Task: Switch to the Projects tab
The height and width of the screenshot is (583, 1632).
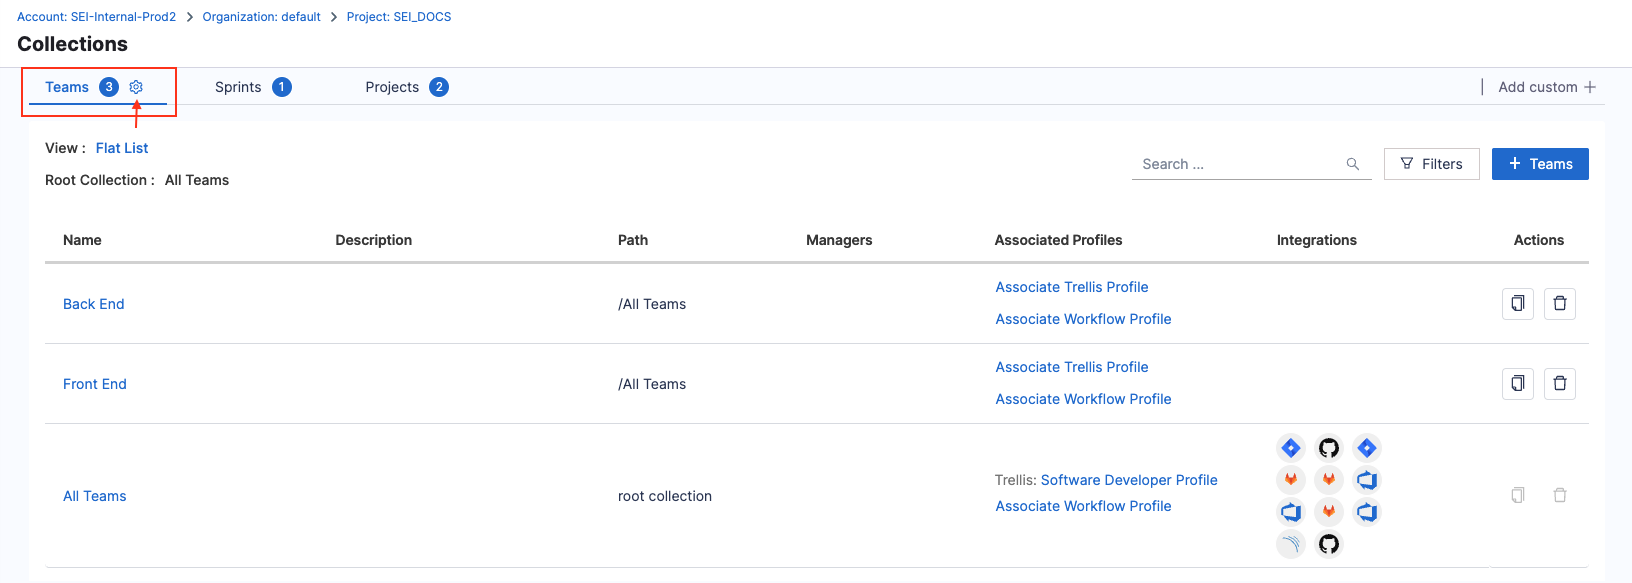Action: (x=392, y=87)
